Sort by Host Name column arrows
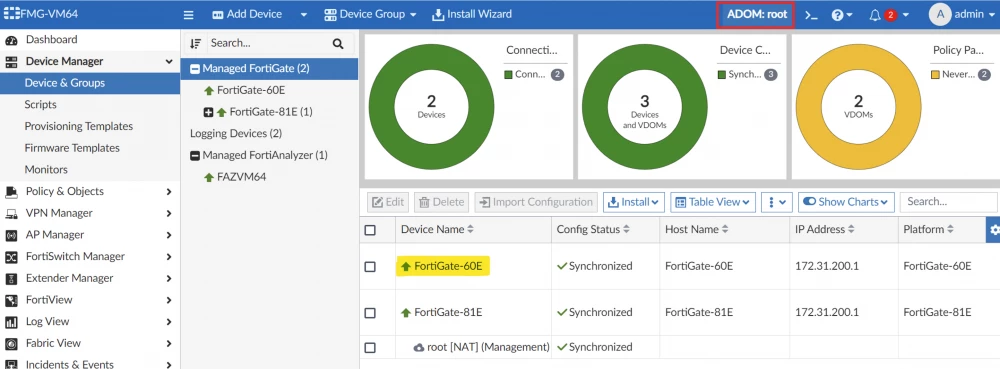 coord(725,229)
